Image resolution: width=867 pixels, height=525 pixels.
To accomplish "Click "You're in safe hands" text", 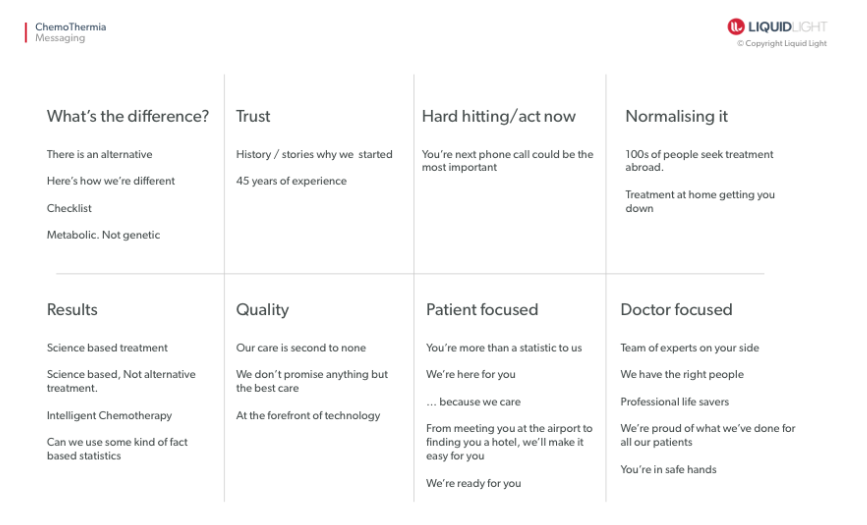I will click(x=668, y=469).
